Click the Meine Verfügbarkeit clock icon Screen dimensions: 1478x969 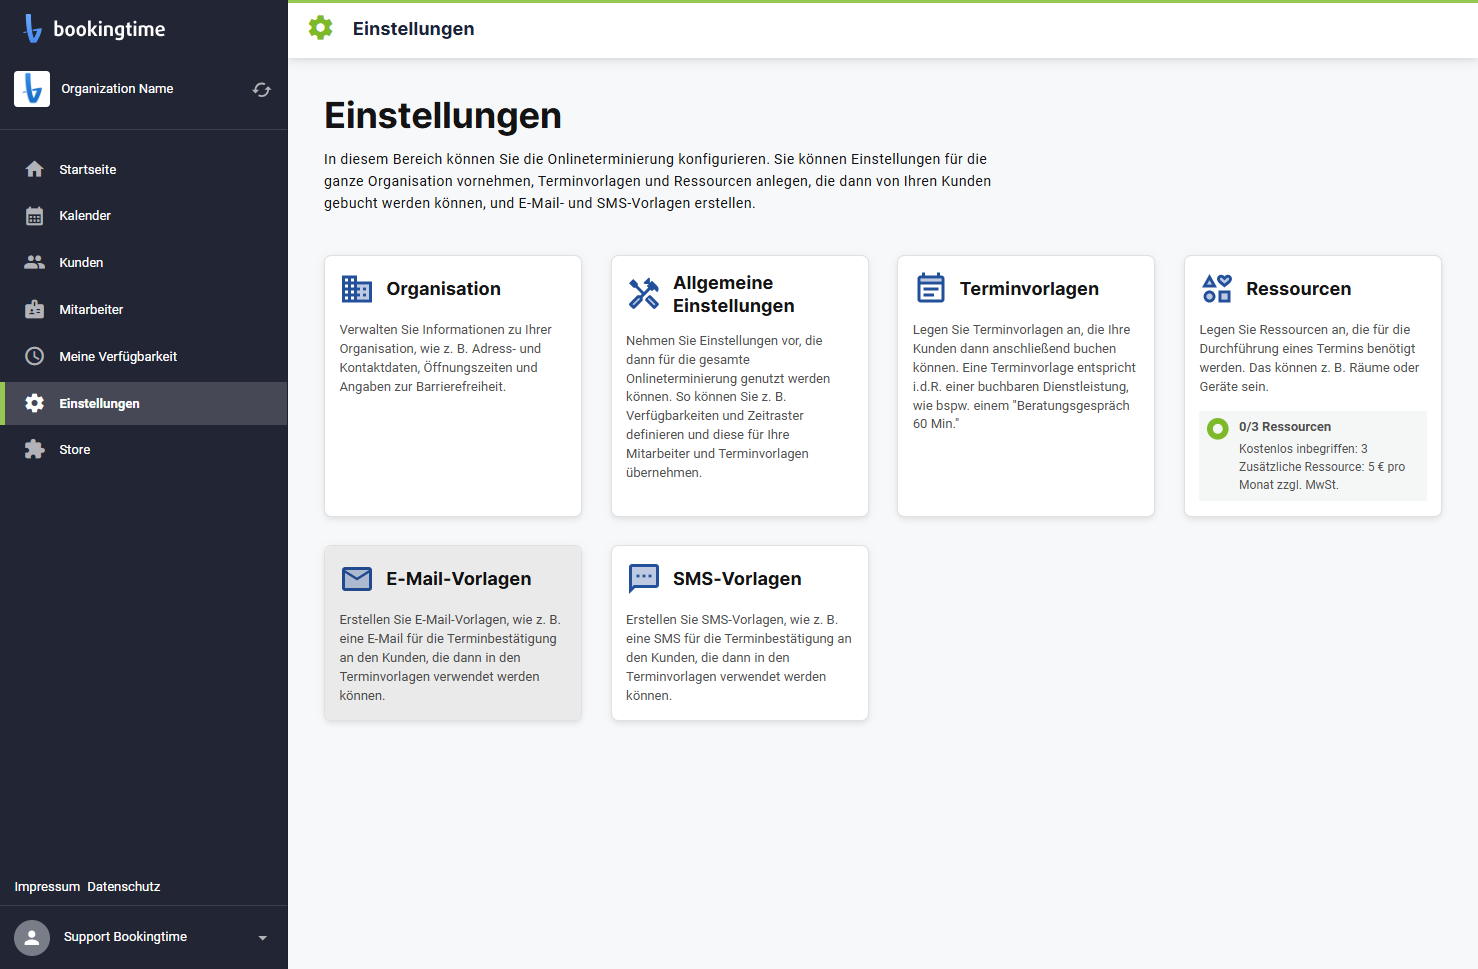click(x=35, y=356)
